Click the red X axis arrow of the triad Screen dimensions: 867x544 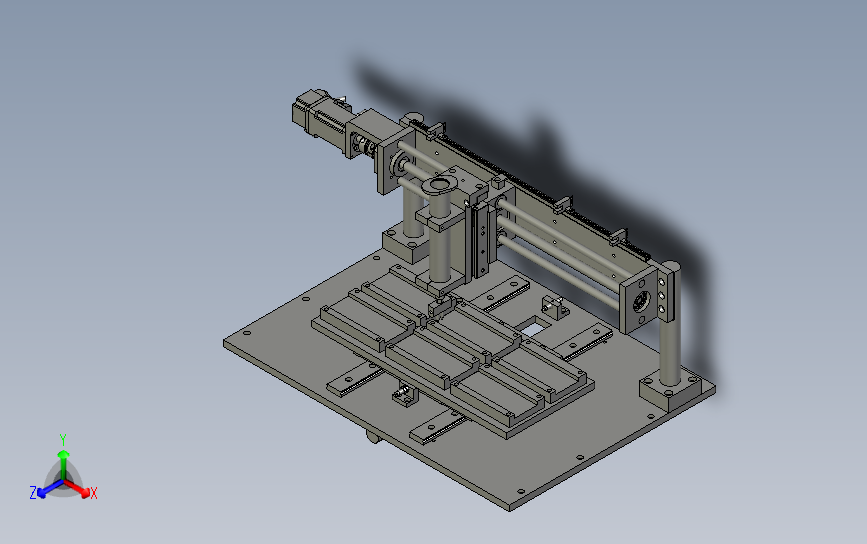click(78, 488)
